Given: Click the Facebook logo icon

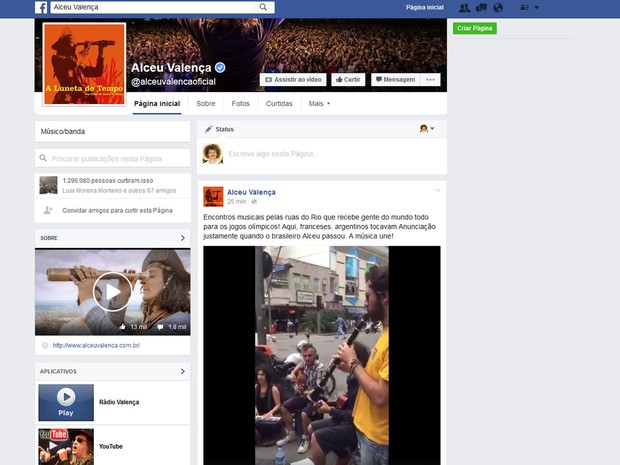Looking at the screenshot, I should [x=41, y=7].
